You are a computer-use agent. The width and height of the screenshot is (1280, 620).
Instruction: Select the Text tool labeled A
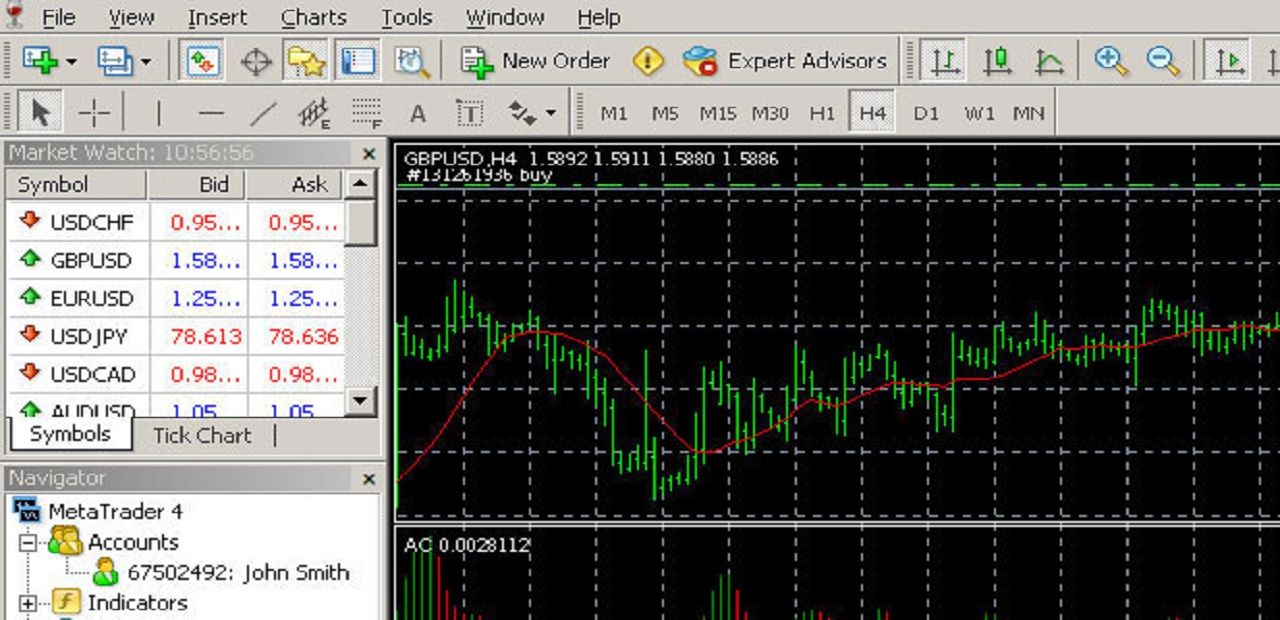click(418, 114)
